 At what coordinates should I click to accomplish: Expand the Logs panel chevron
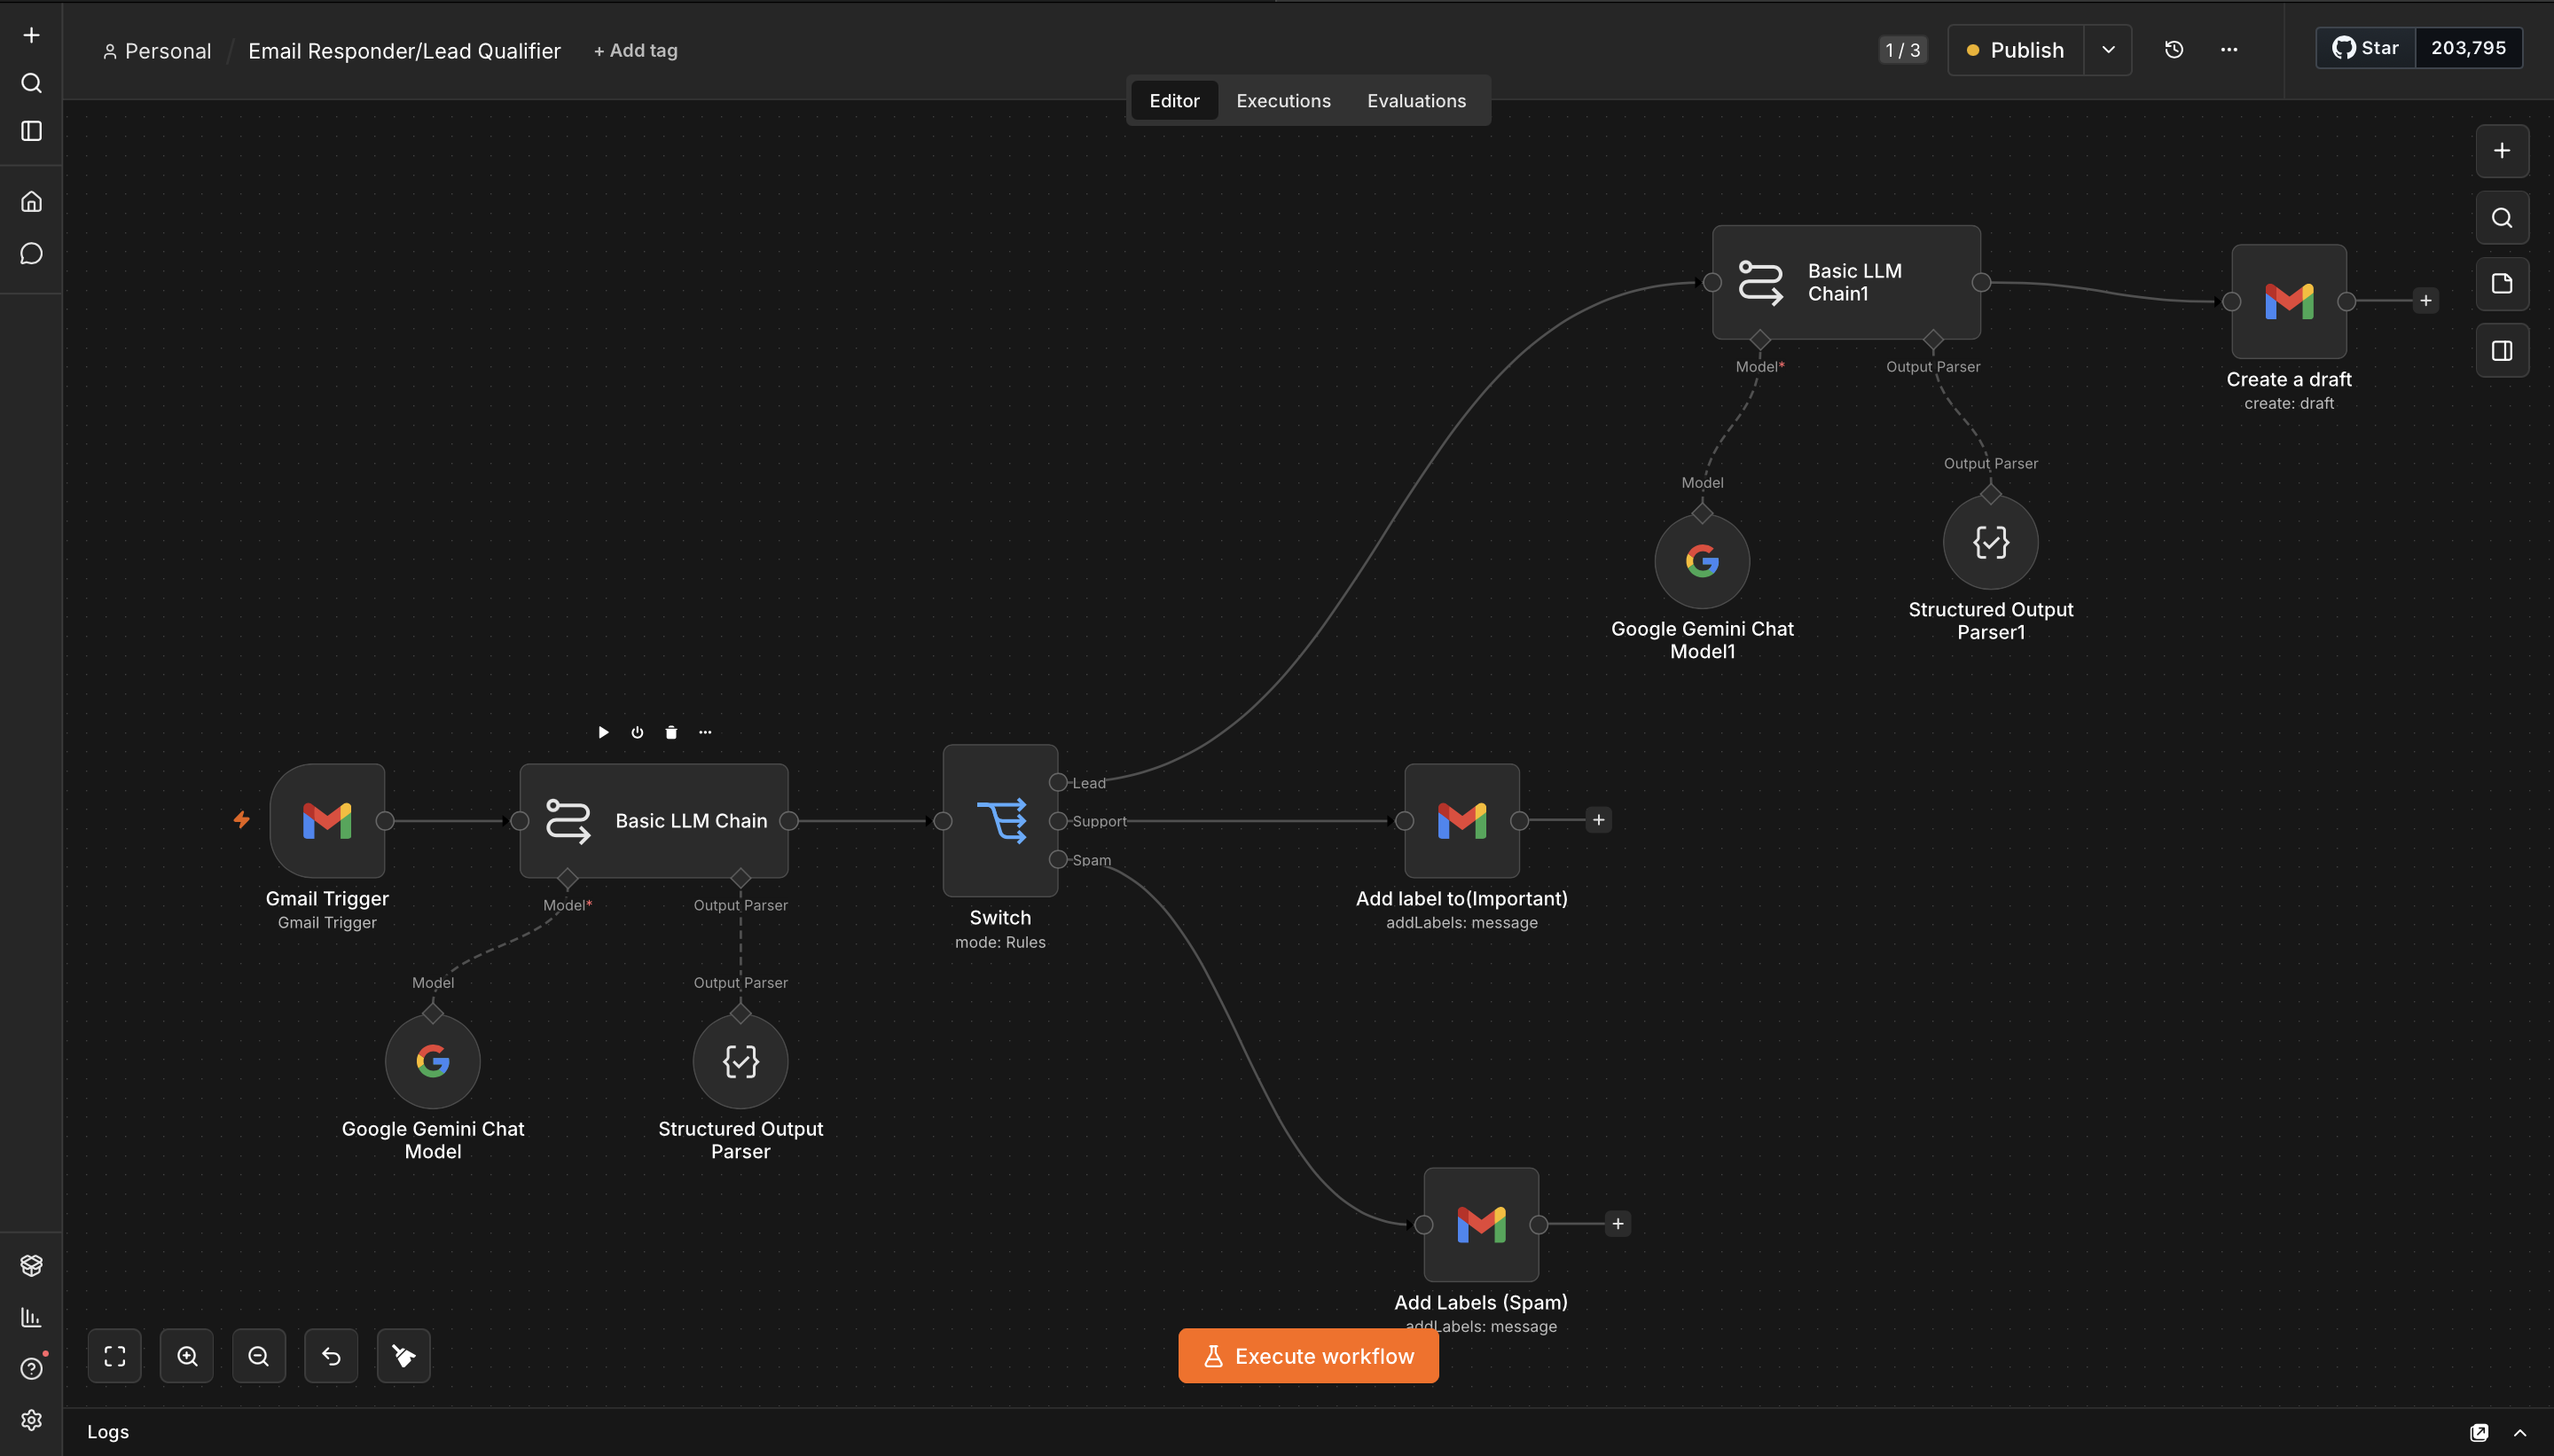pos(2520,1433)
